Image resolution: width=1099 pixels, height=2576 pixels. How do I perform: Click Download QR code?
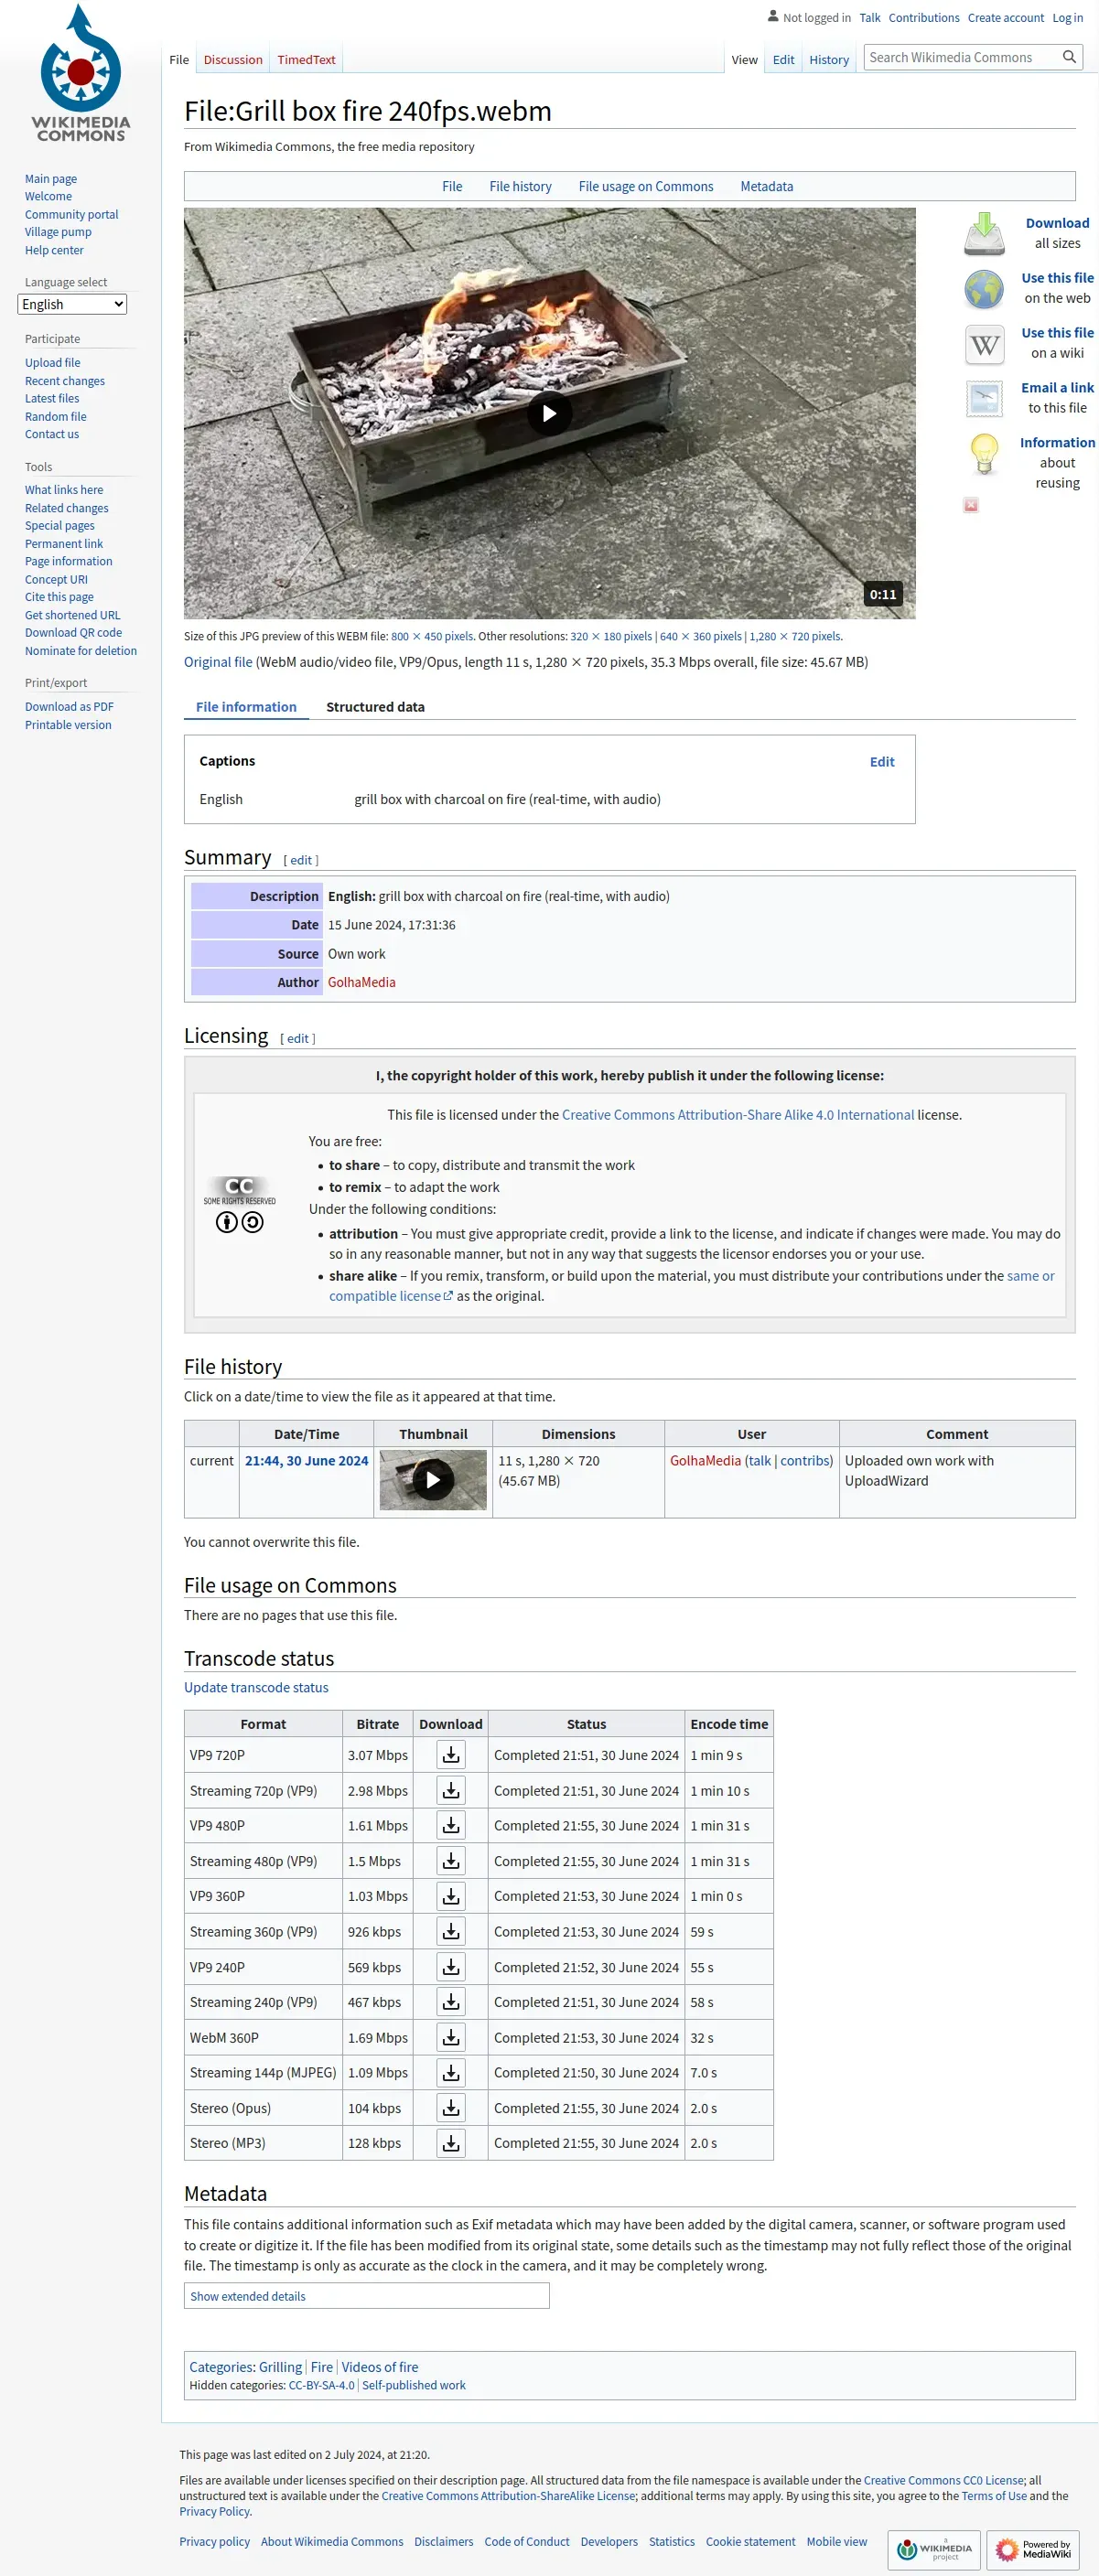74,633
